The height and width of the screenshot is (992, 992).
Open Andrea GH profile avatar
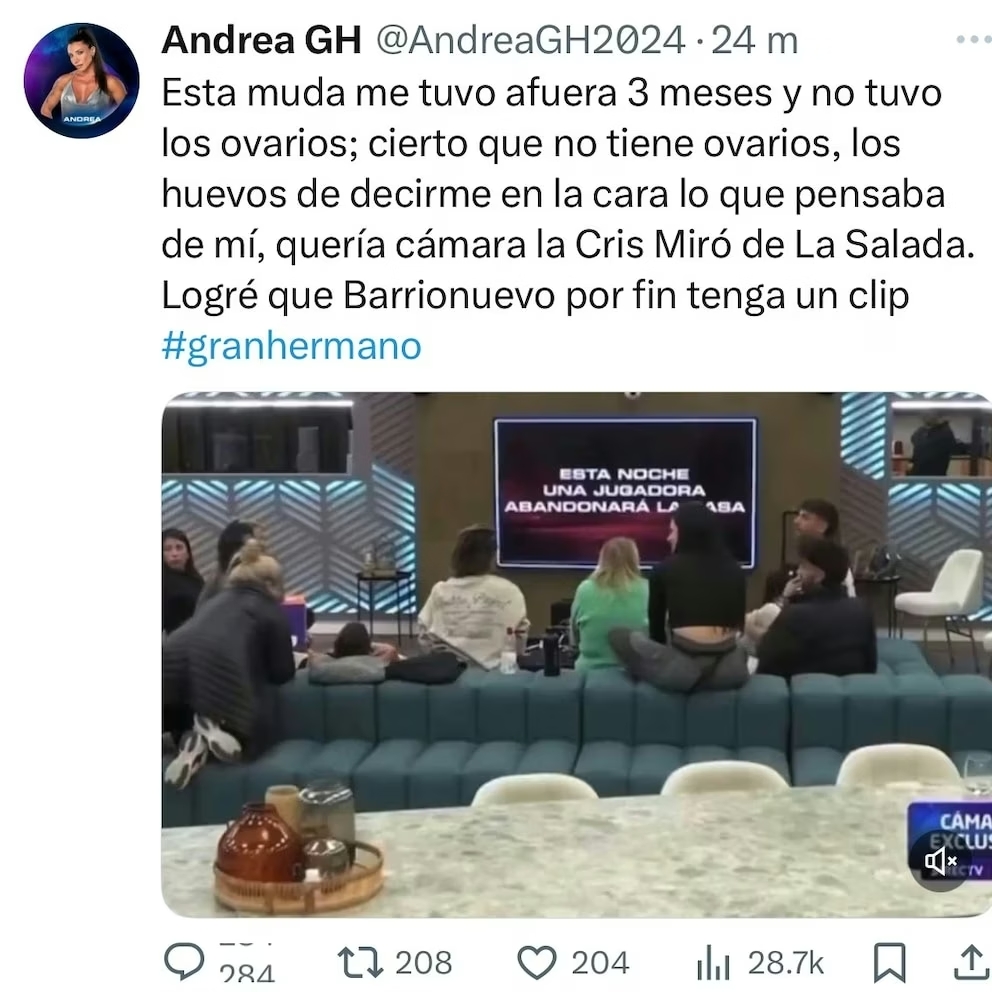(x=82, y=81)
